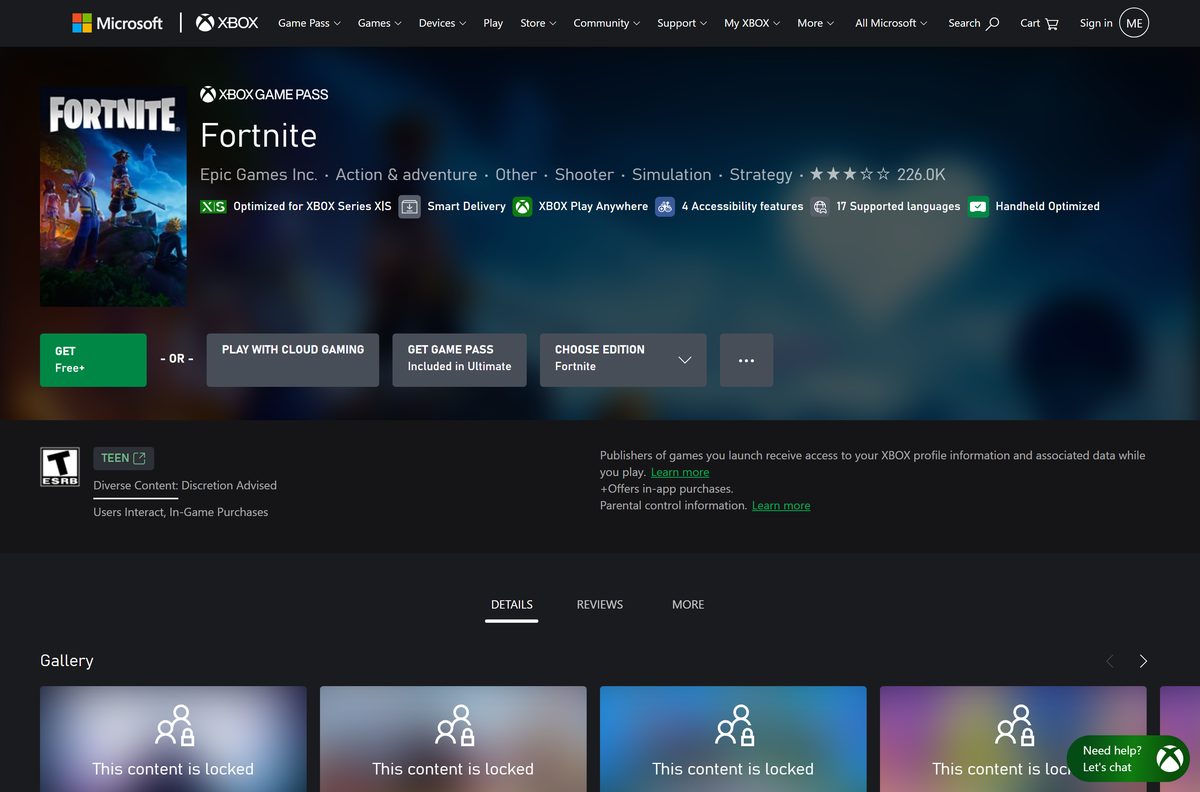This screenshot has height=792, width=1200.
Task: Expand the My XBOX menu
Action: tap(751, 23)
